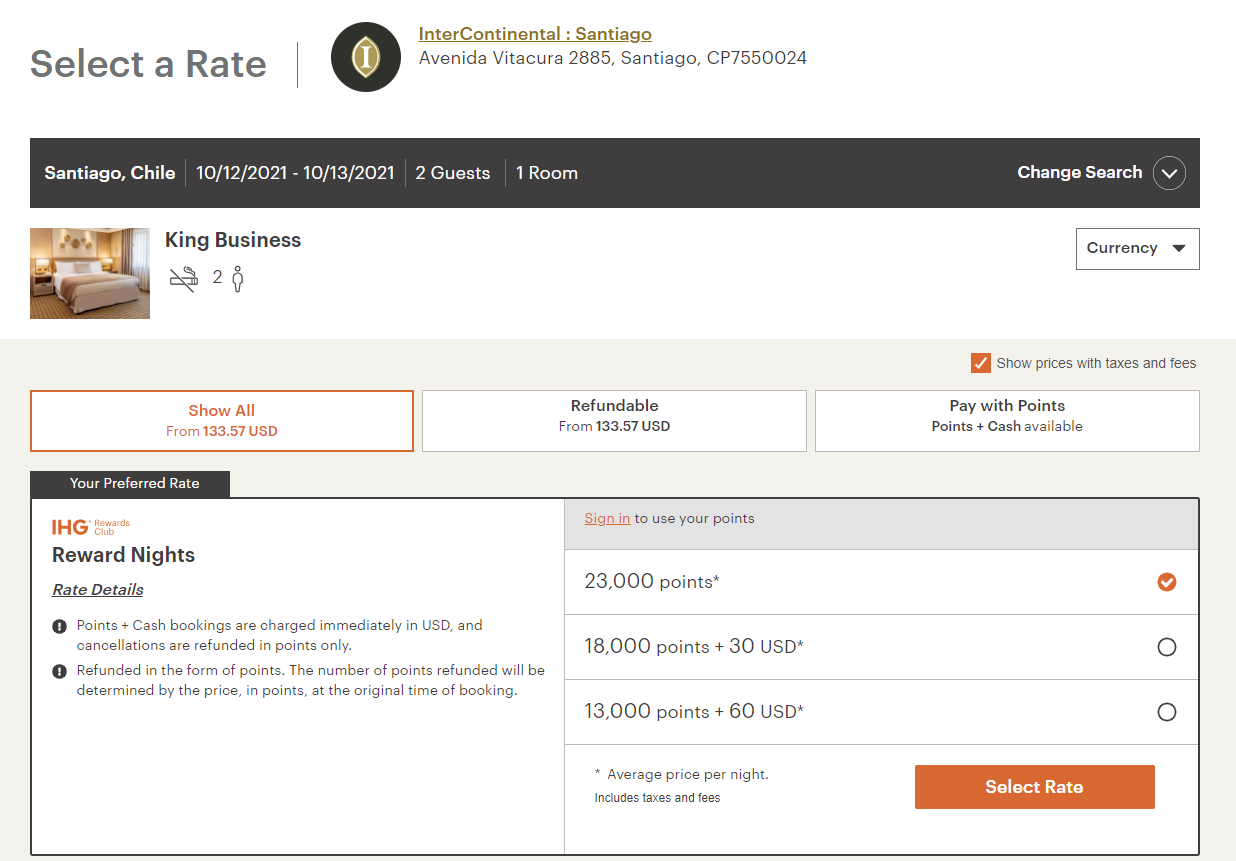Click the dates 10/12/2021 - 10/13/2021
Viewport: 1236px width, 861px height.
coord(295,173)
